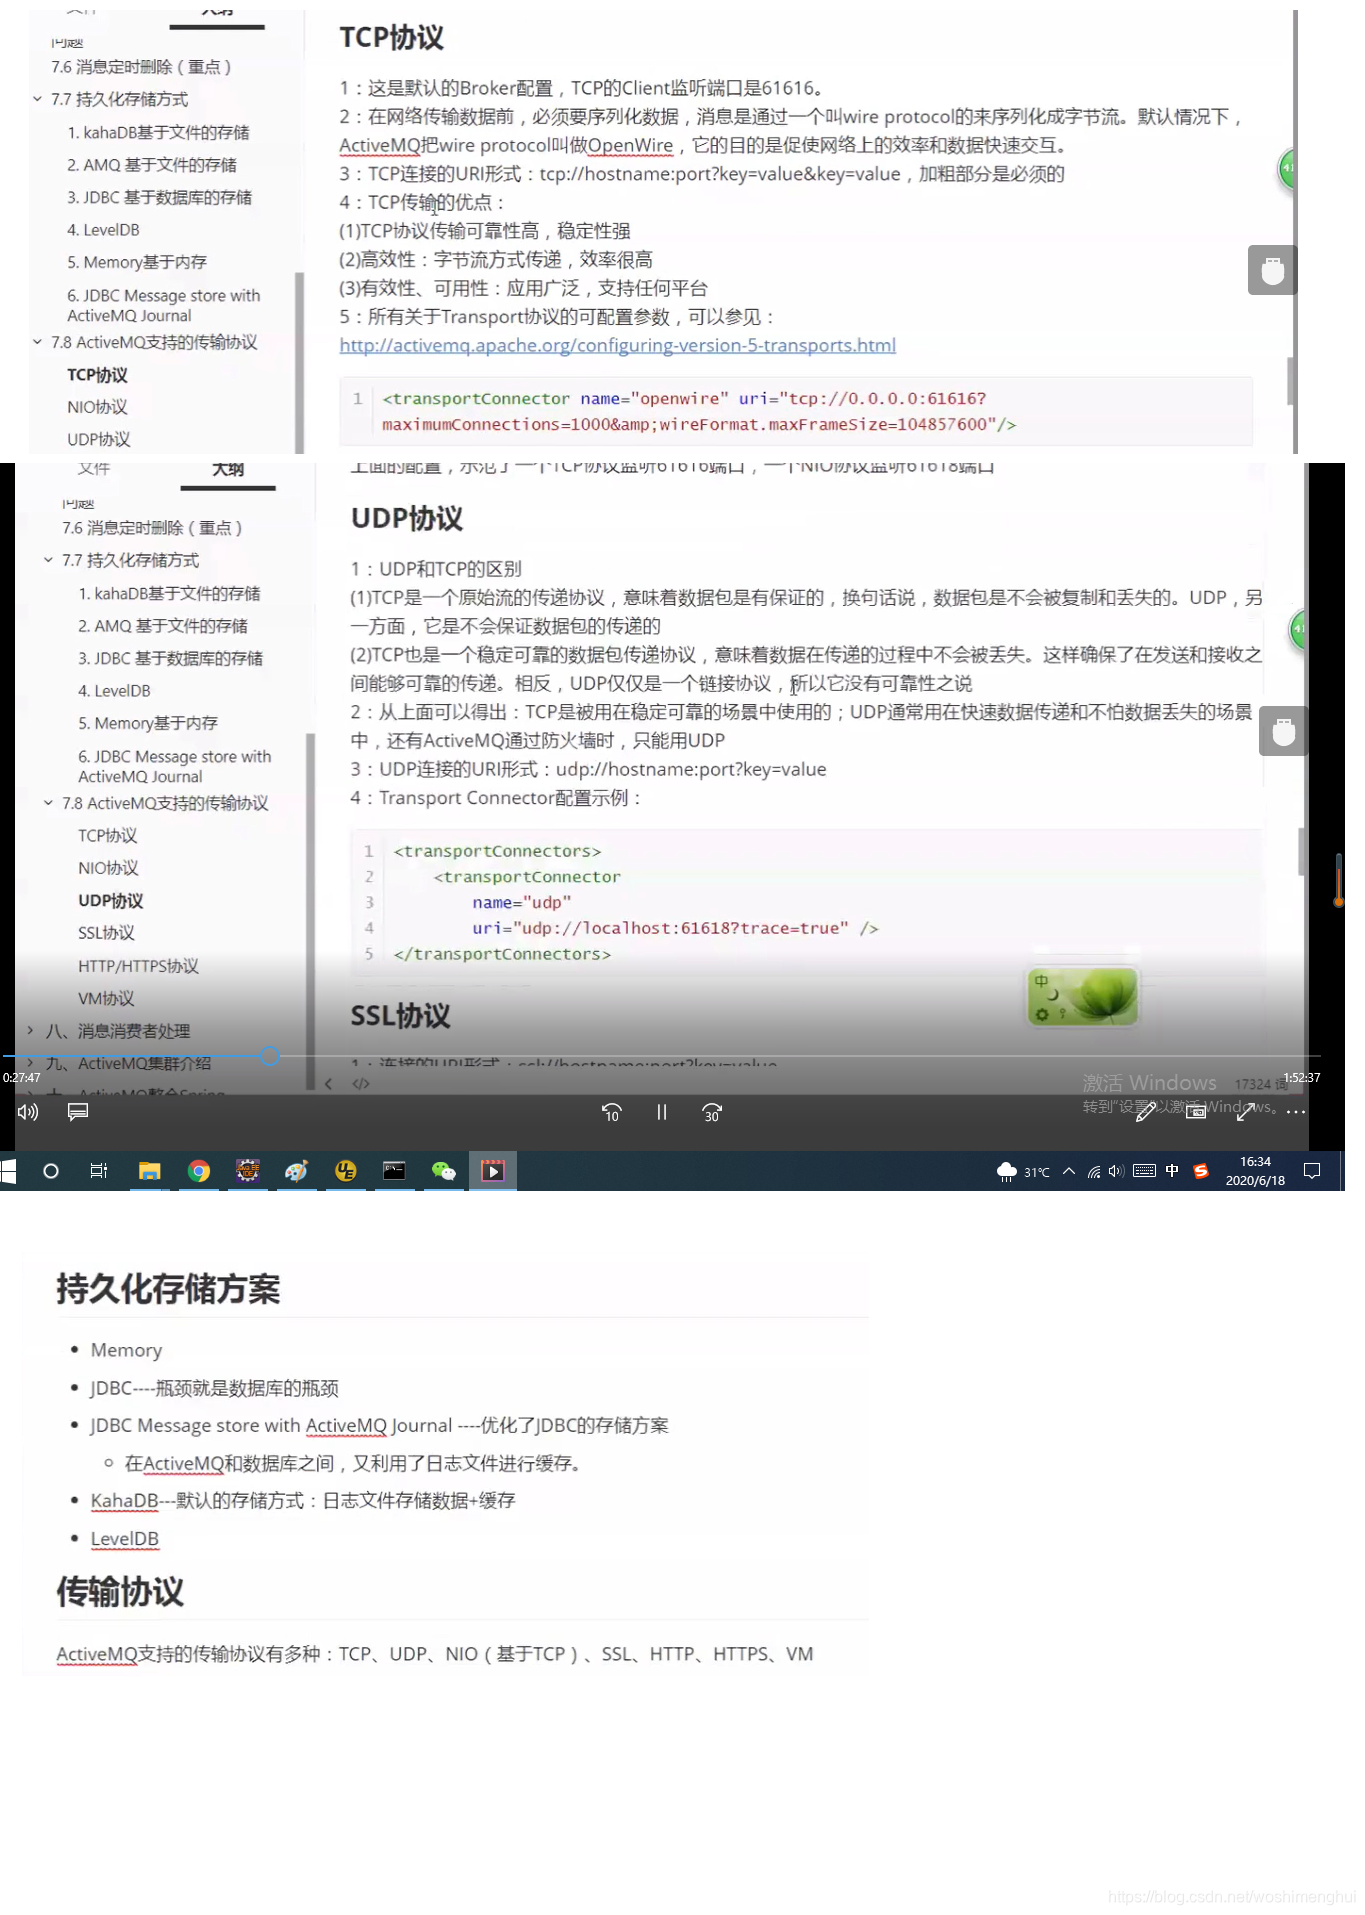Viewport: 1365px width, 1915px height.
Task: Open the Windows Start menu
Action: [x=9, y=1171]
